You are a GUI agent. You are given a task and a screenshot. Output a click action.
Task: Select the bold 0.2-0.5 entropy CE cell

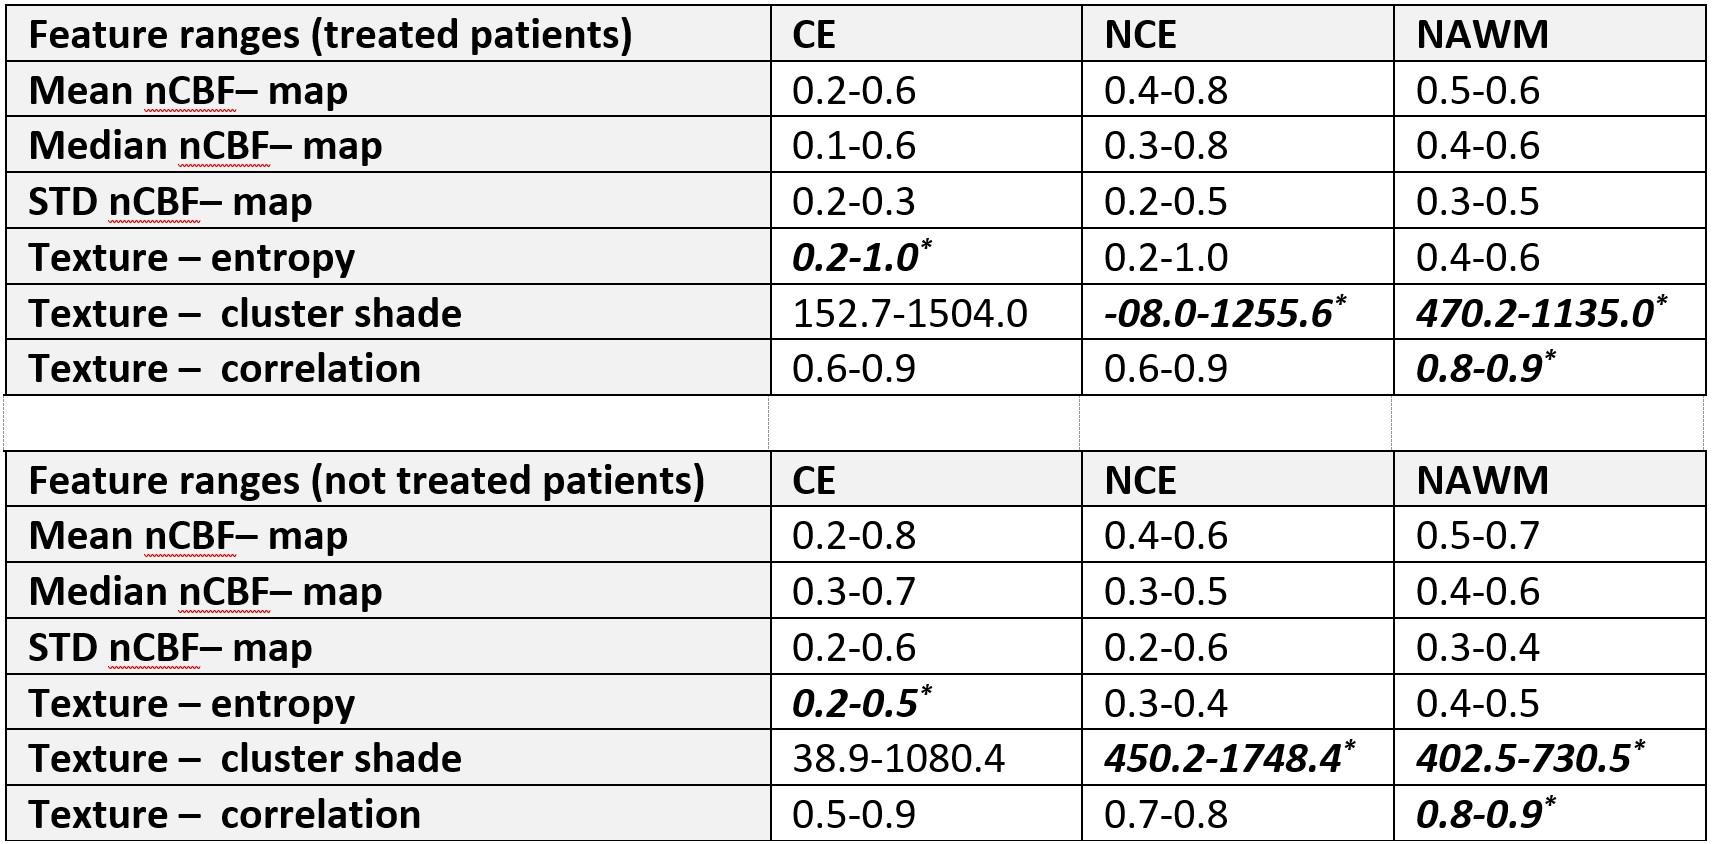855,704
